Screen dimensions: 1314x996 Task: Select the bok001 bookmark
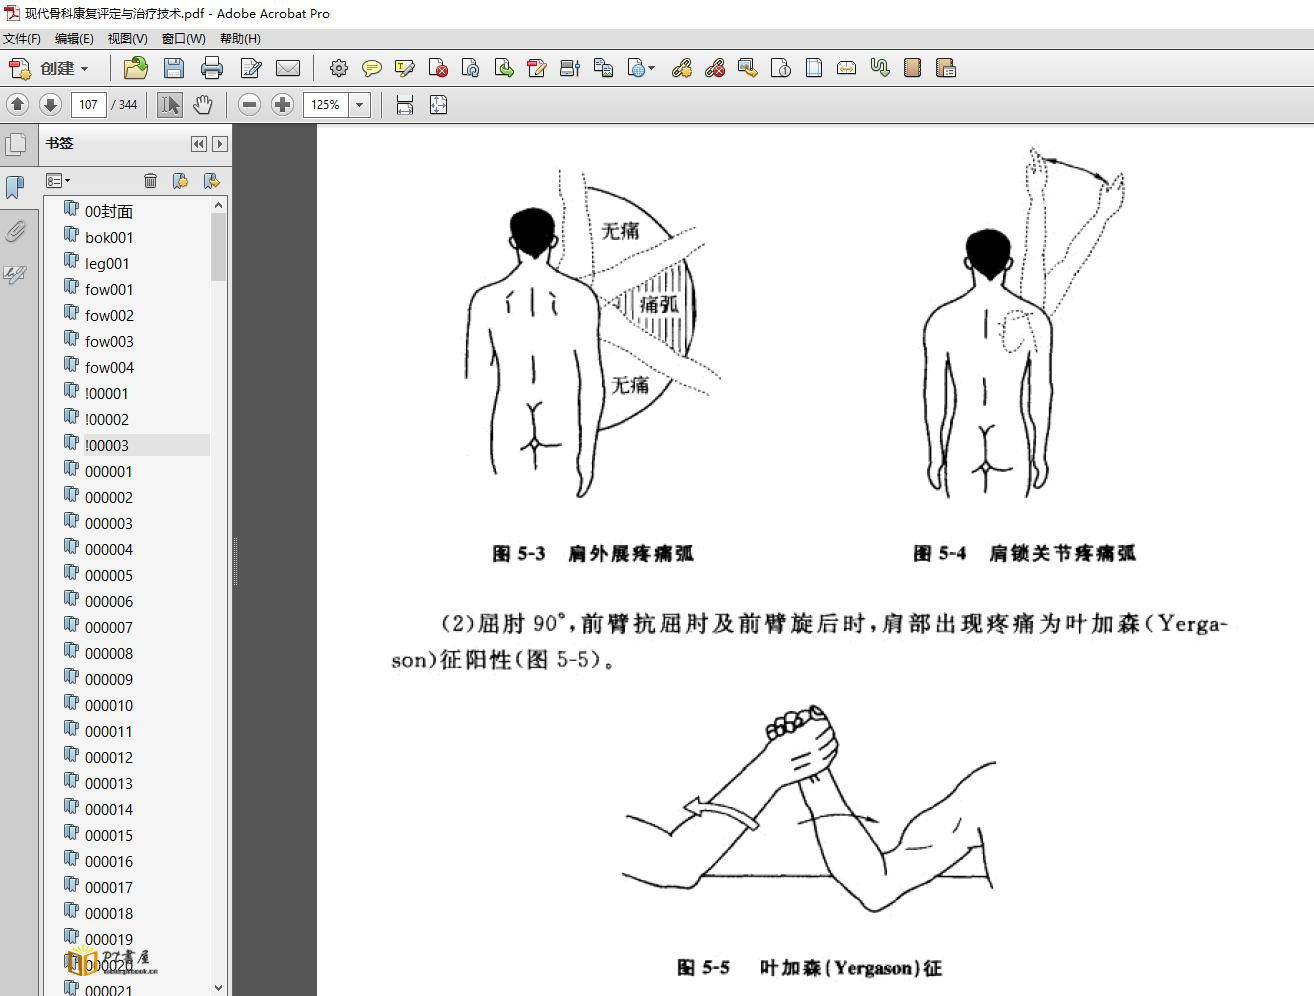[x=109, y=237]
